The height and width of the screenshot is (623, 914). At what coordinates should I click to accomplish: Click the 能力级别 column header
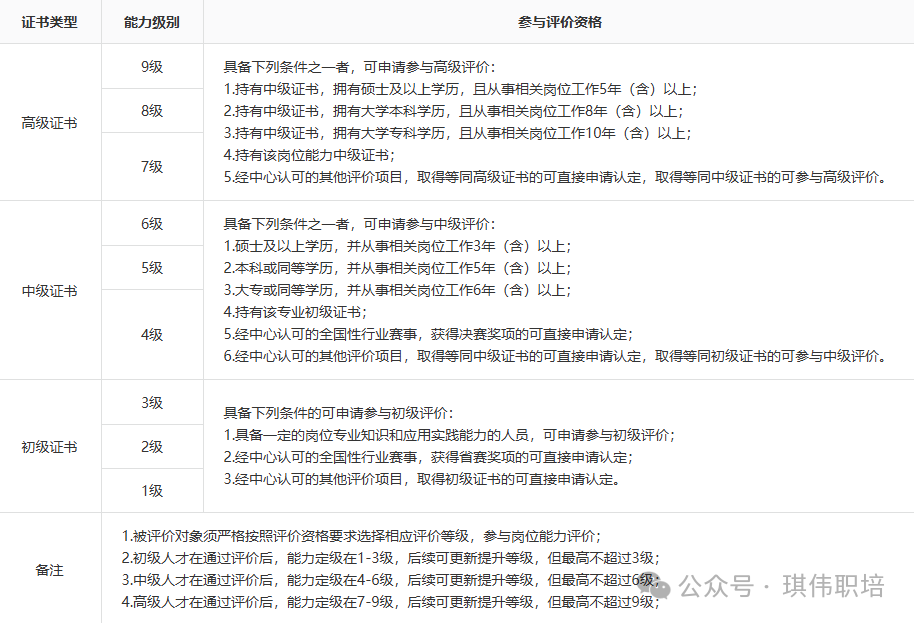152,22
